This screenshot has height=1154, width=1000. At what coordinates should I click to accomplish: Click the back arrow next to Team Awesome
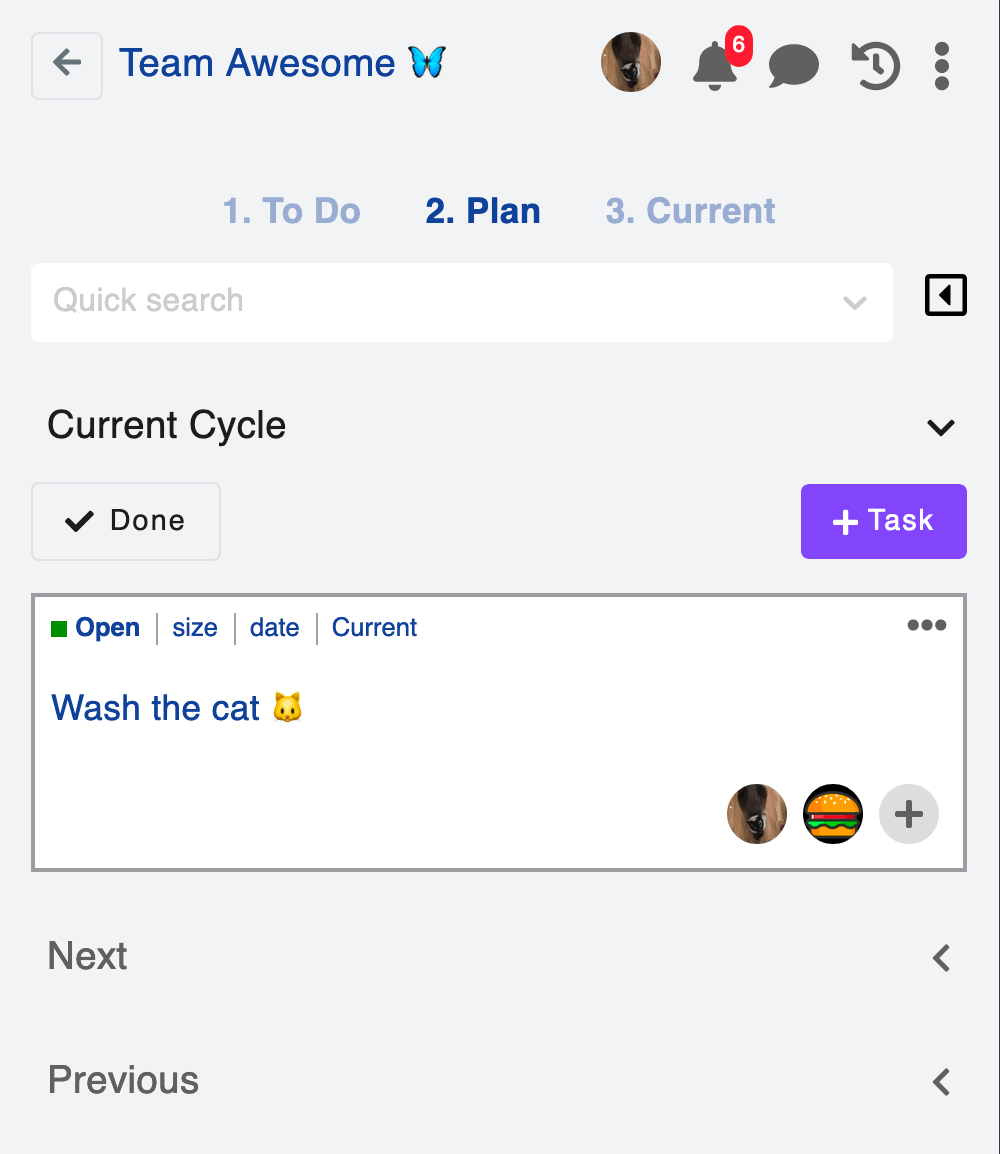(x=66, y=64)
